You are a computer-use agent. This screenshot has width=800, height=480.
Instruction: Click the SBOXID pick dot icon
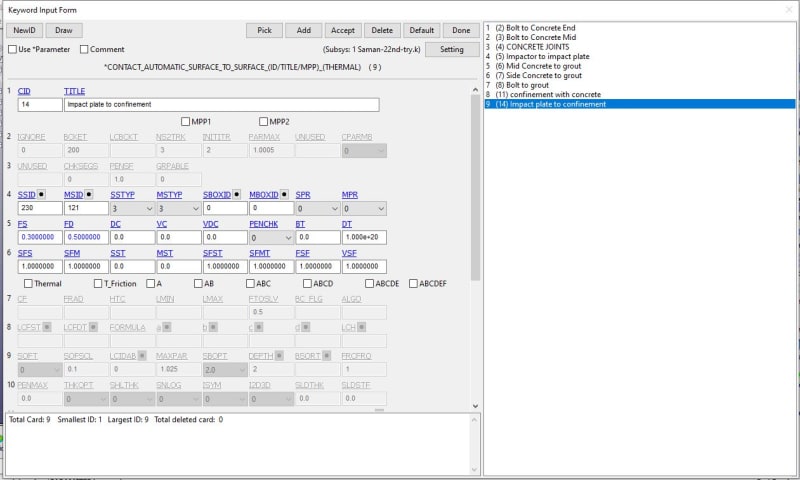point(237,194)
